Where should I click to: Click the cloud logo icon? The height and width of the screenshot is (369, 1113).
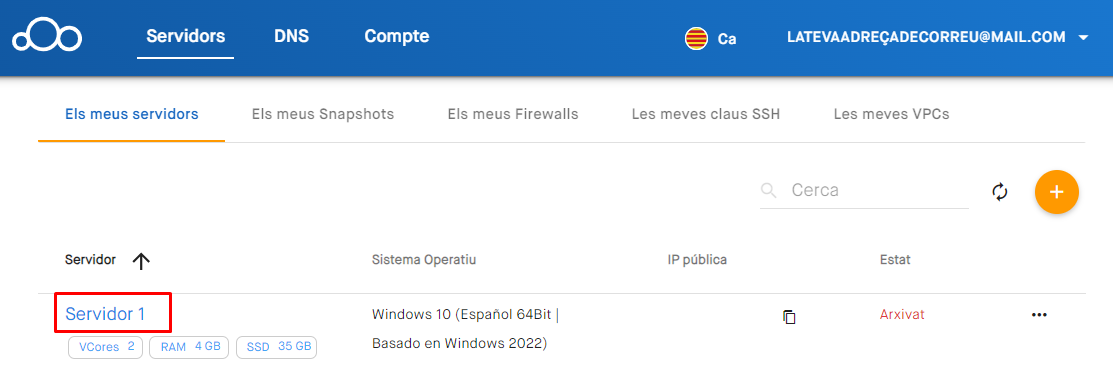[48, 38]
